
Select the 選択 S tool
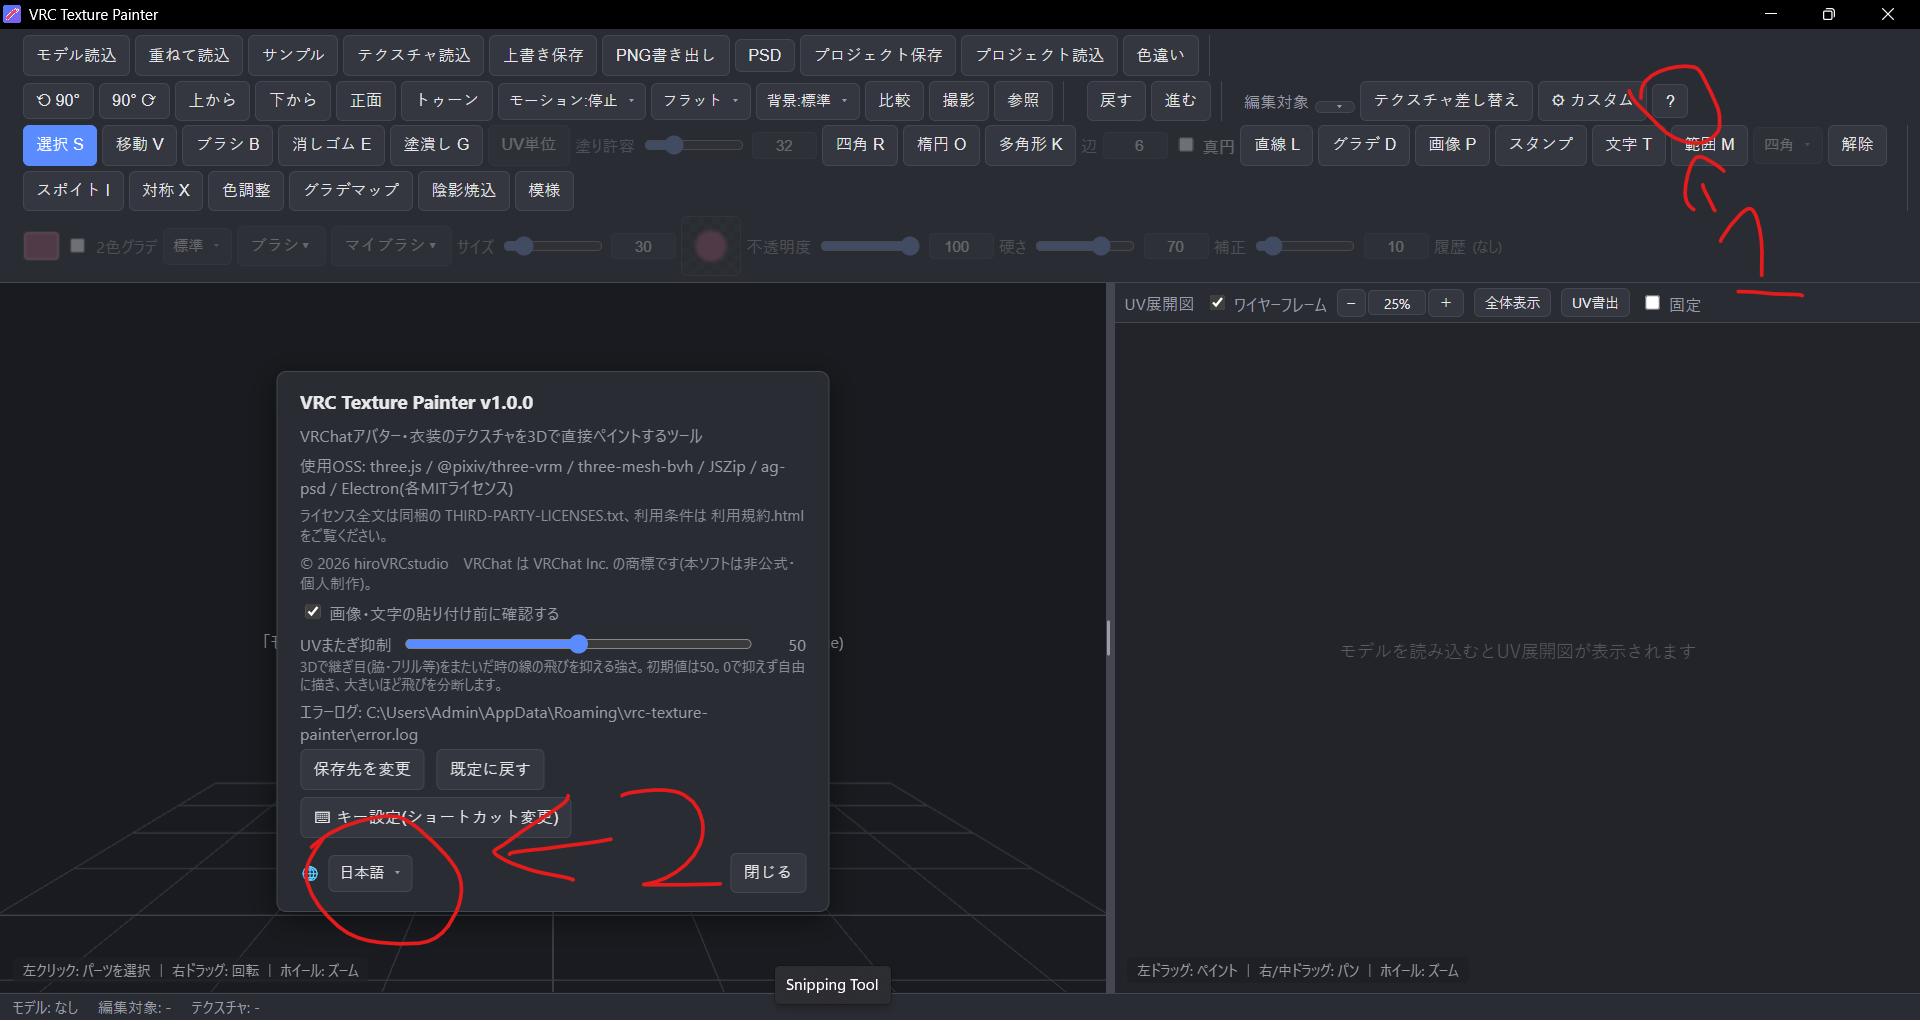coord(60,145)
